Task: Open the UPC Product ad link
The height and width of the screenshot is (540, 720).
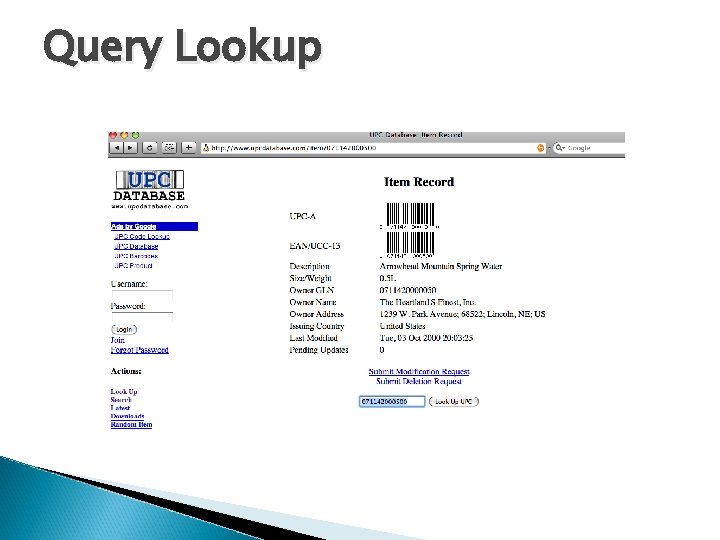Action: [x=133, y=265]
